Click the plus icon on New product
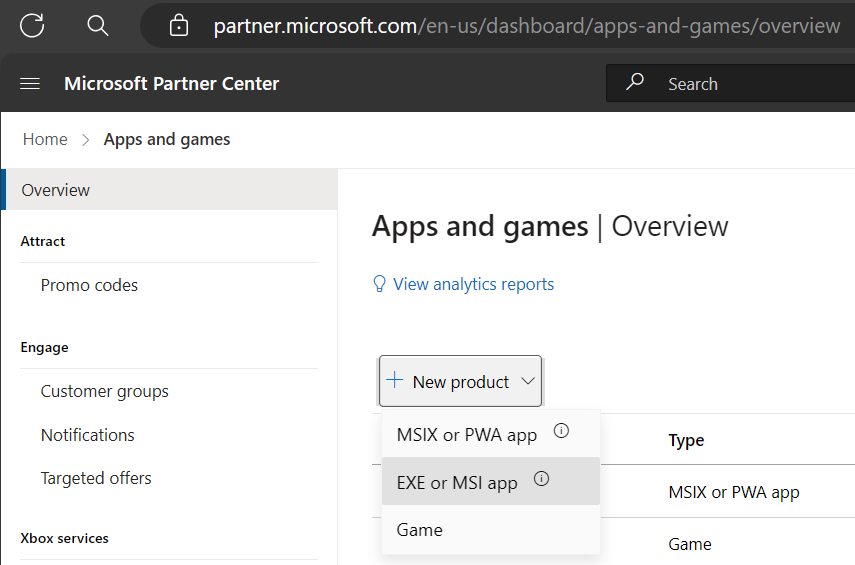Image resolution: width=855 pixels, height=565 pixels. 394,380
